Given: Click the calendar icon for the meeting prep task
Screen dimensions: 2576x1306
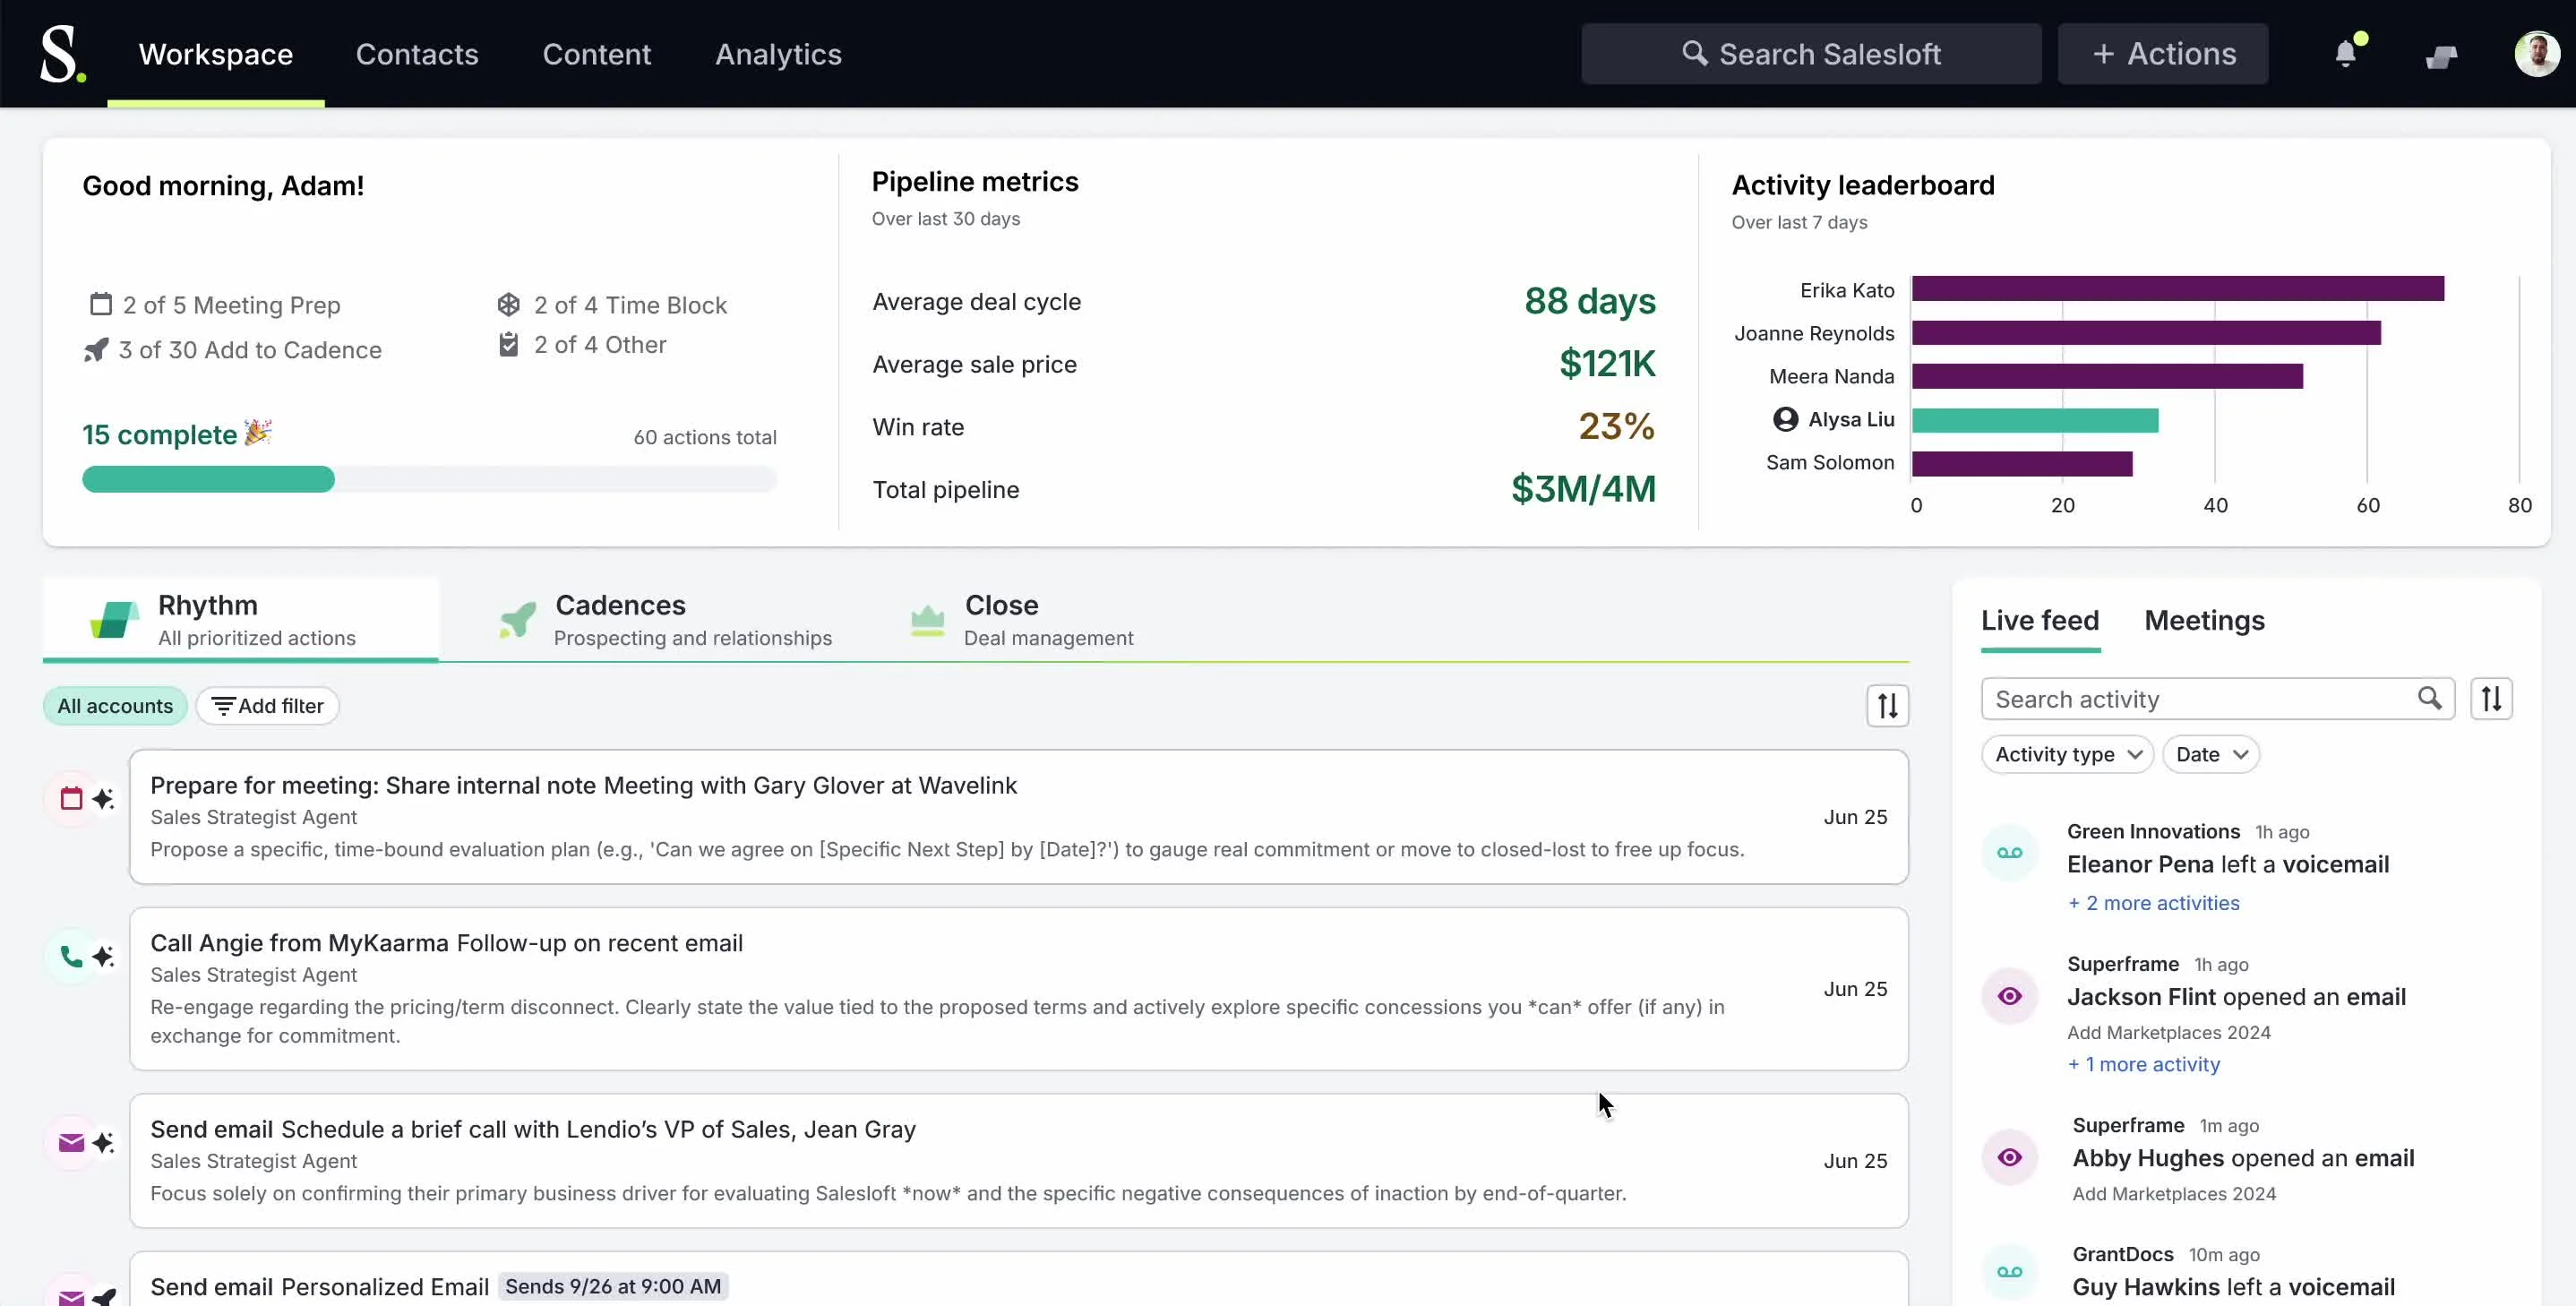Looking at the screenshot, I should (x=71, y=798).
